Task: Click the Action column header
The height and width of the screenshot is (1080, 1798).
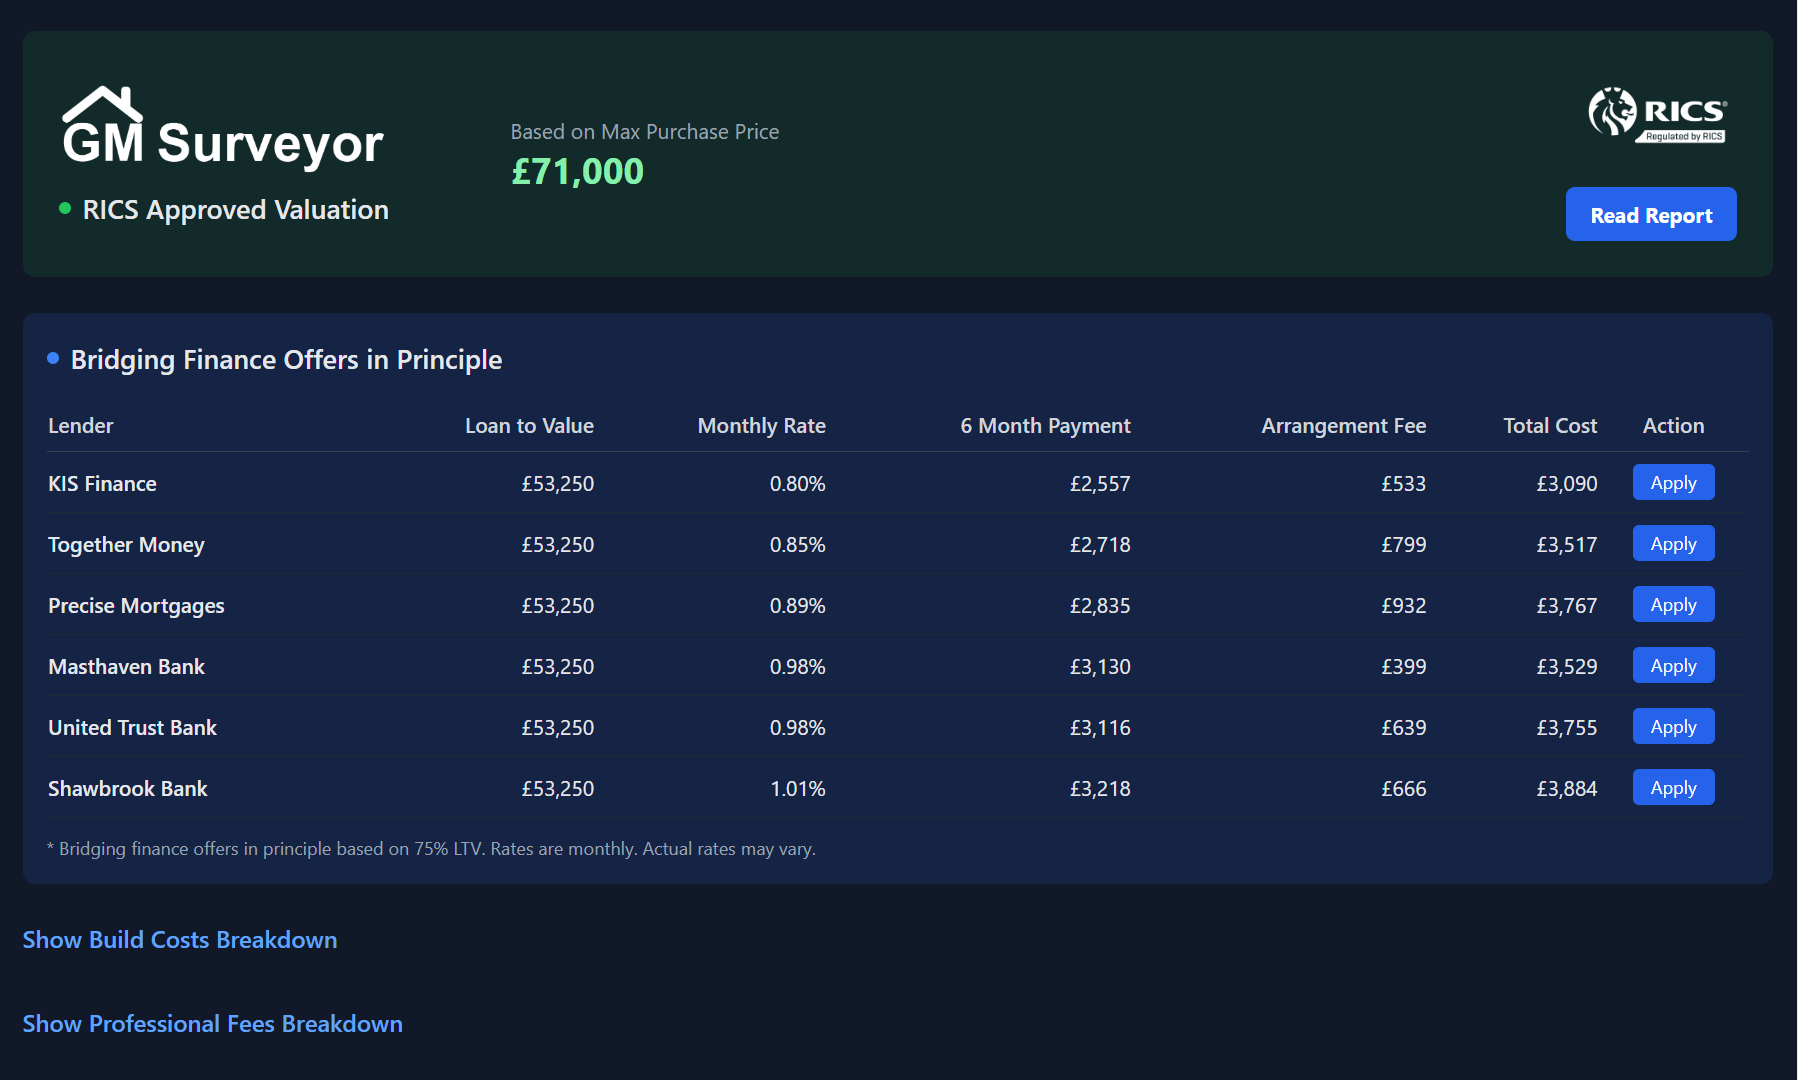Action: coord(1673,426)
